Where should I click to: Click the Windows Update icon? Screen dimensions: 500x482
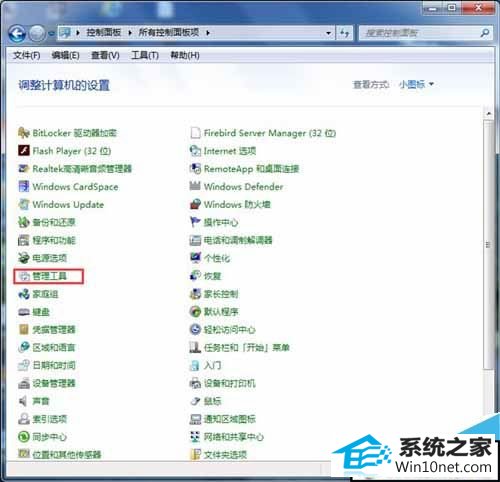click(24, 204)
